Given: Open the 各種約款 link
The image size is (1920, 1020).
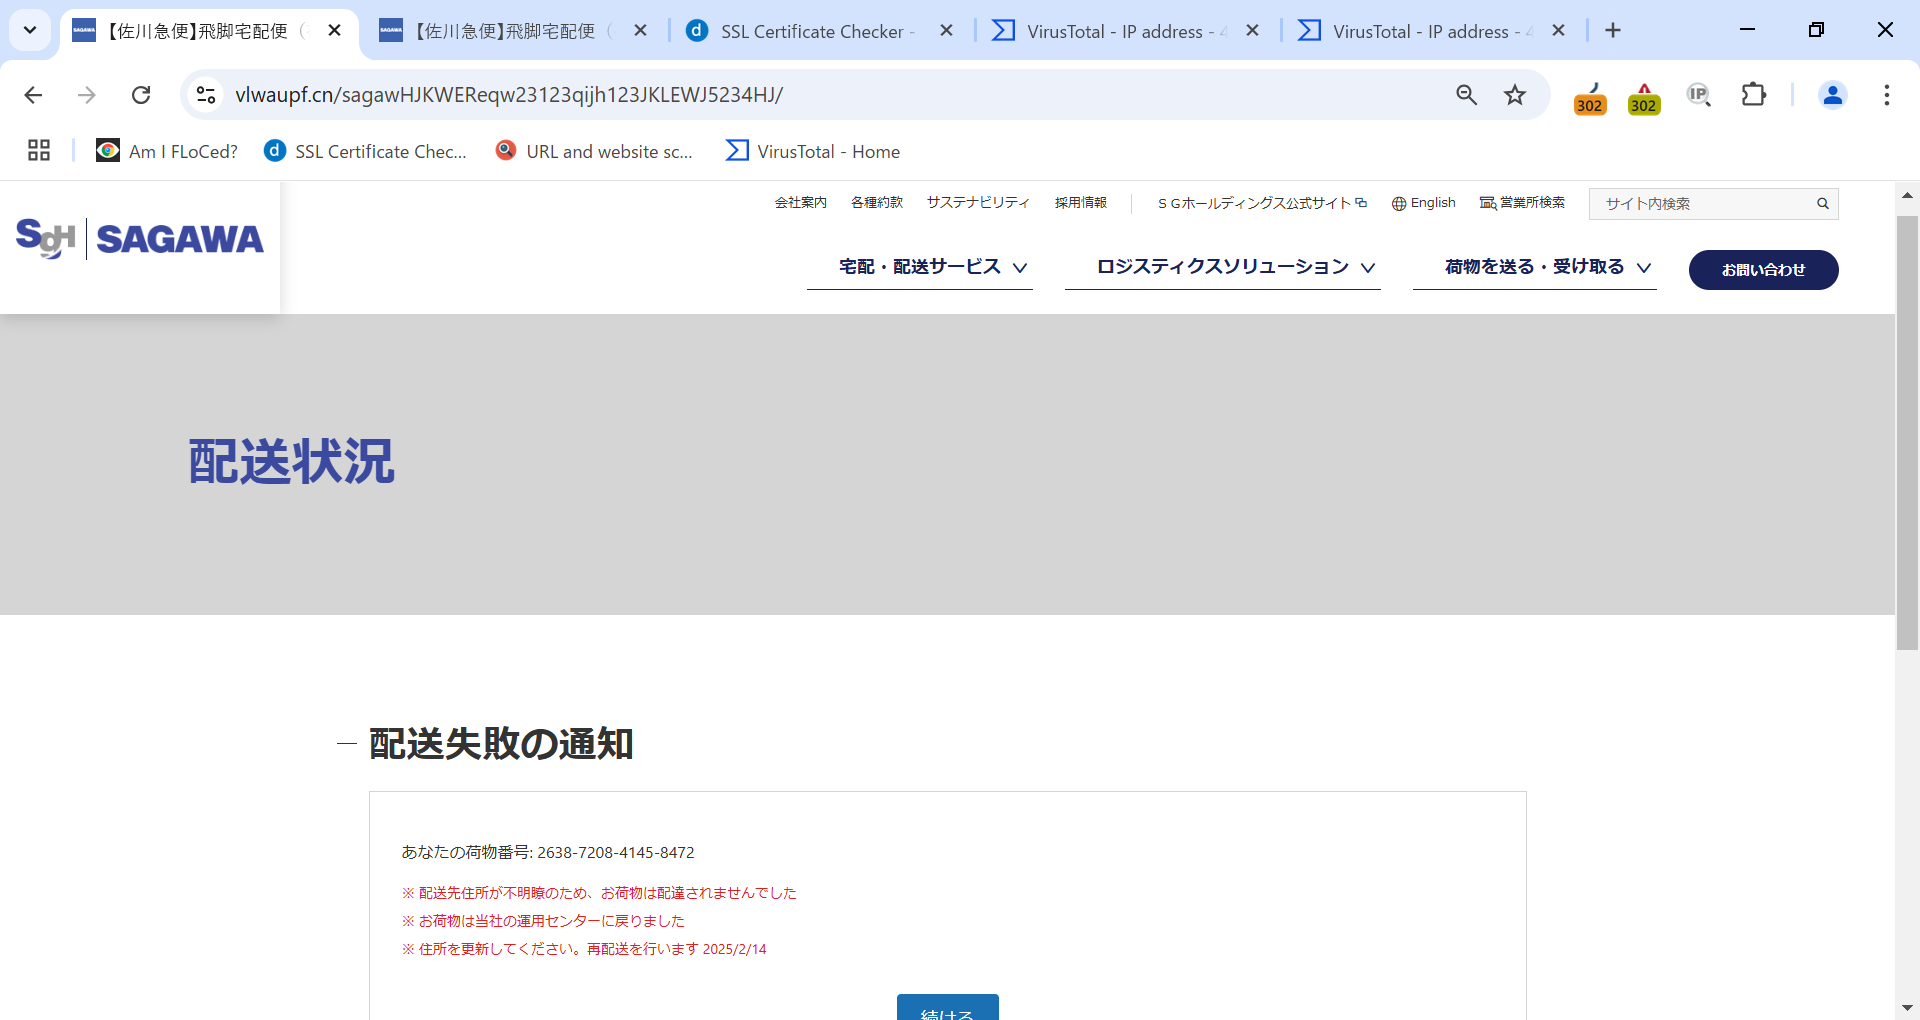Looking at the screenshot, I should 877,203.
